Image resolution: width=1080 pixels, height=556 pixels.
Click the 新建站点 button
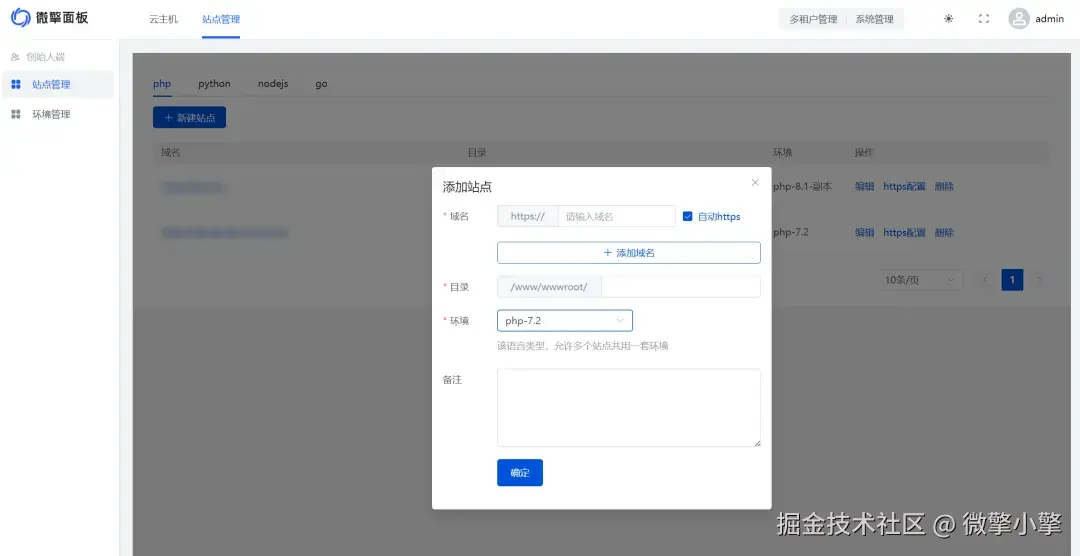tap(189, 118)
